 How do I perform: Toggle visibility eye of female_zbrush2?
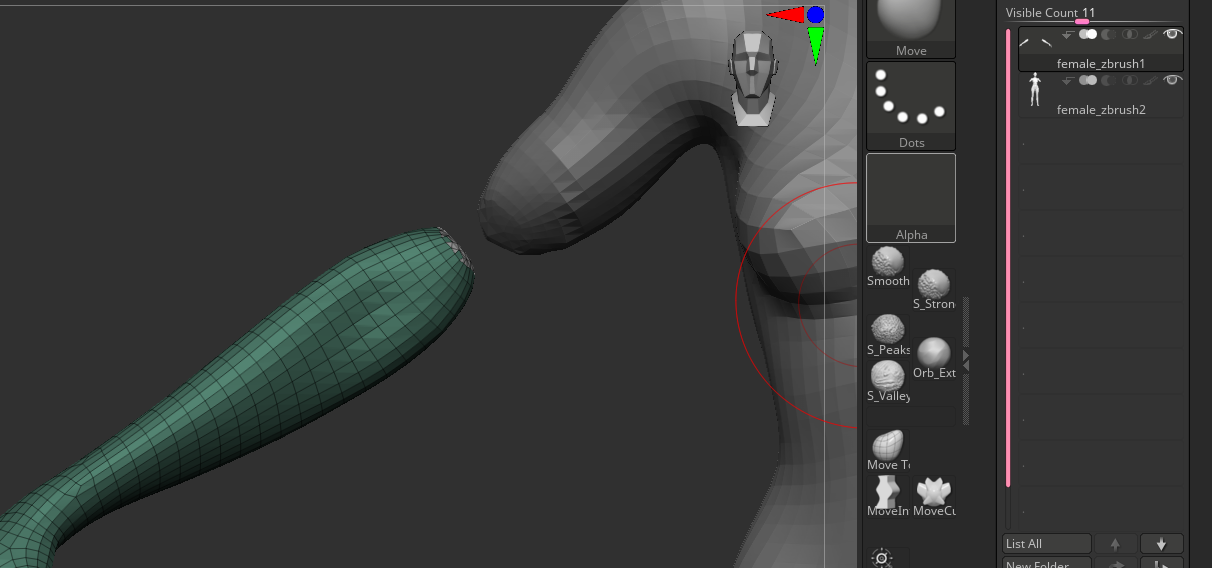pyautogui.click(x=1172, y=80)
